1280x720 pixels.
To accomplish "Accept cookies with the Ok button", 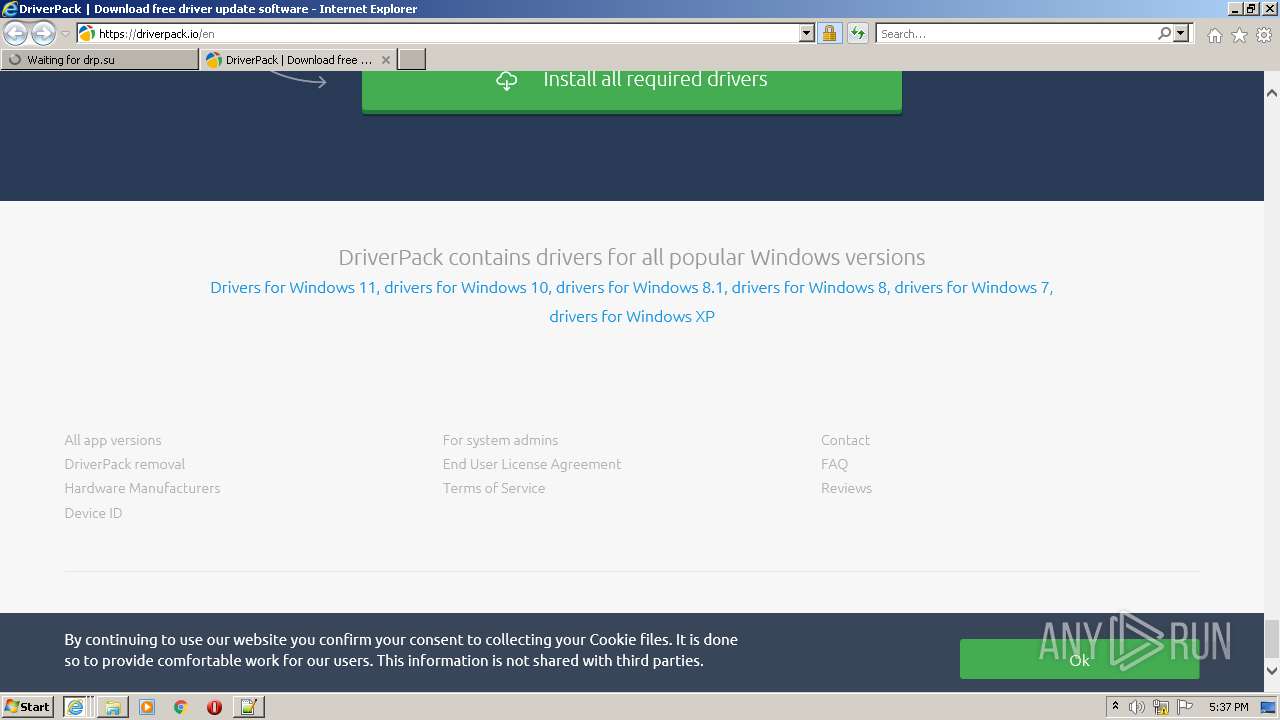I will (x=1079, y=659).
